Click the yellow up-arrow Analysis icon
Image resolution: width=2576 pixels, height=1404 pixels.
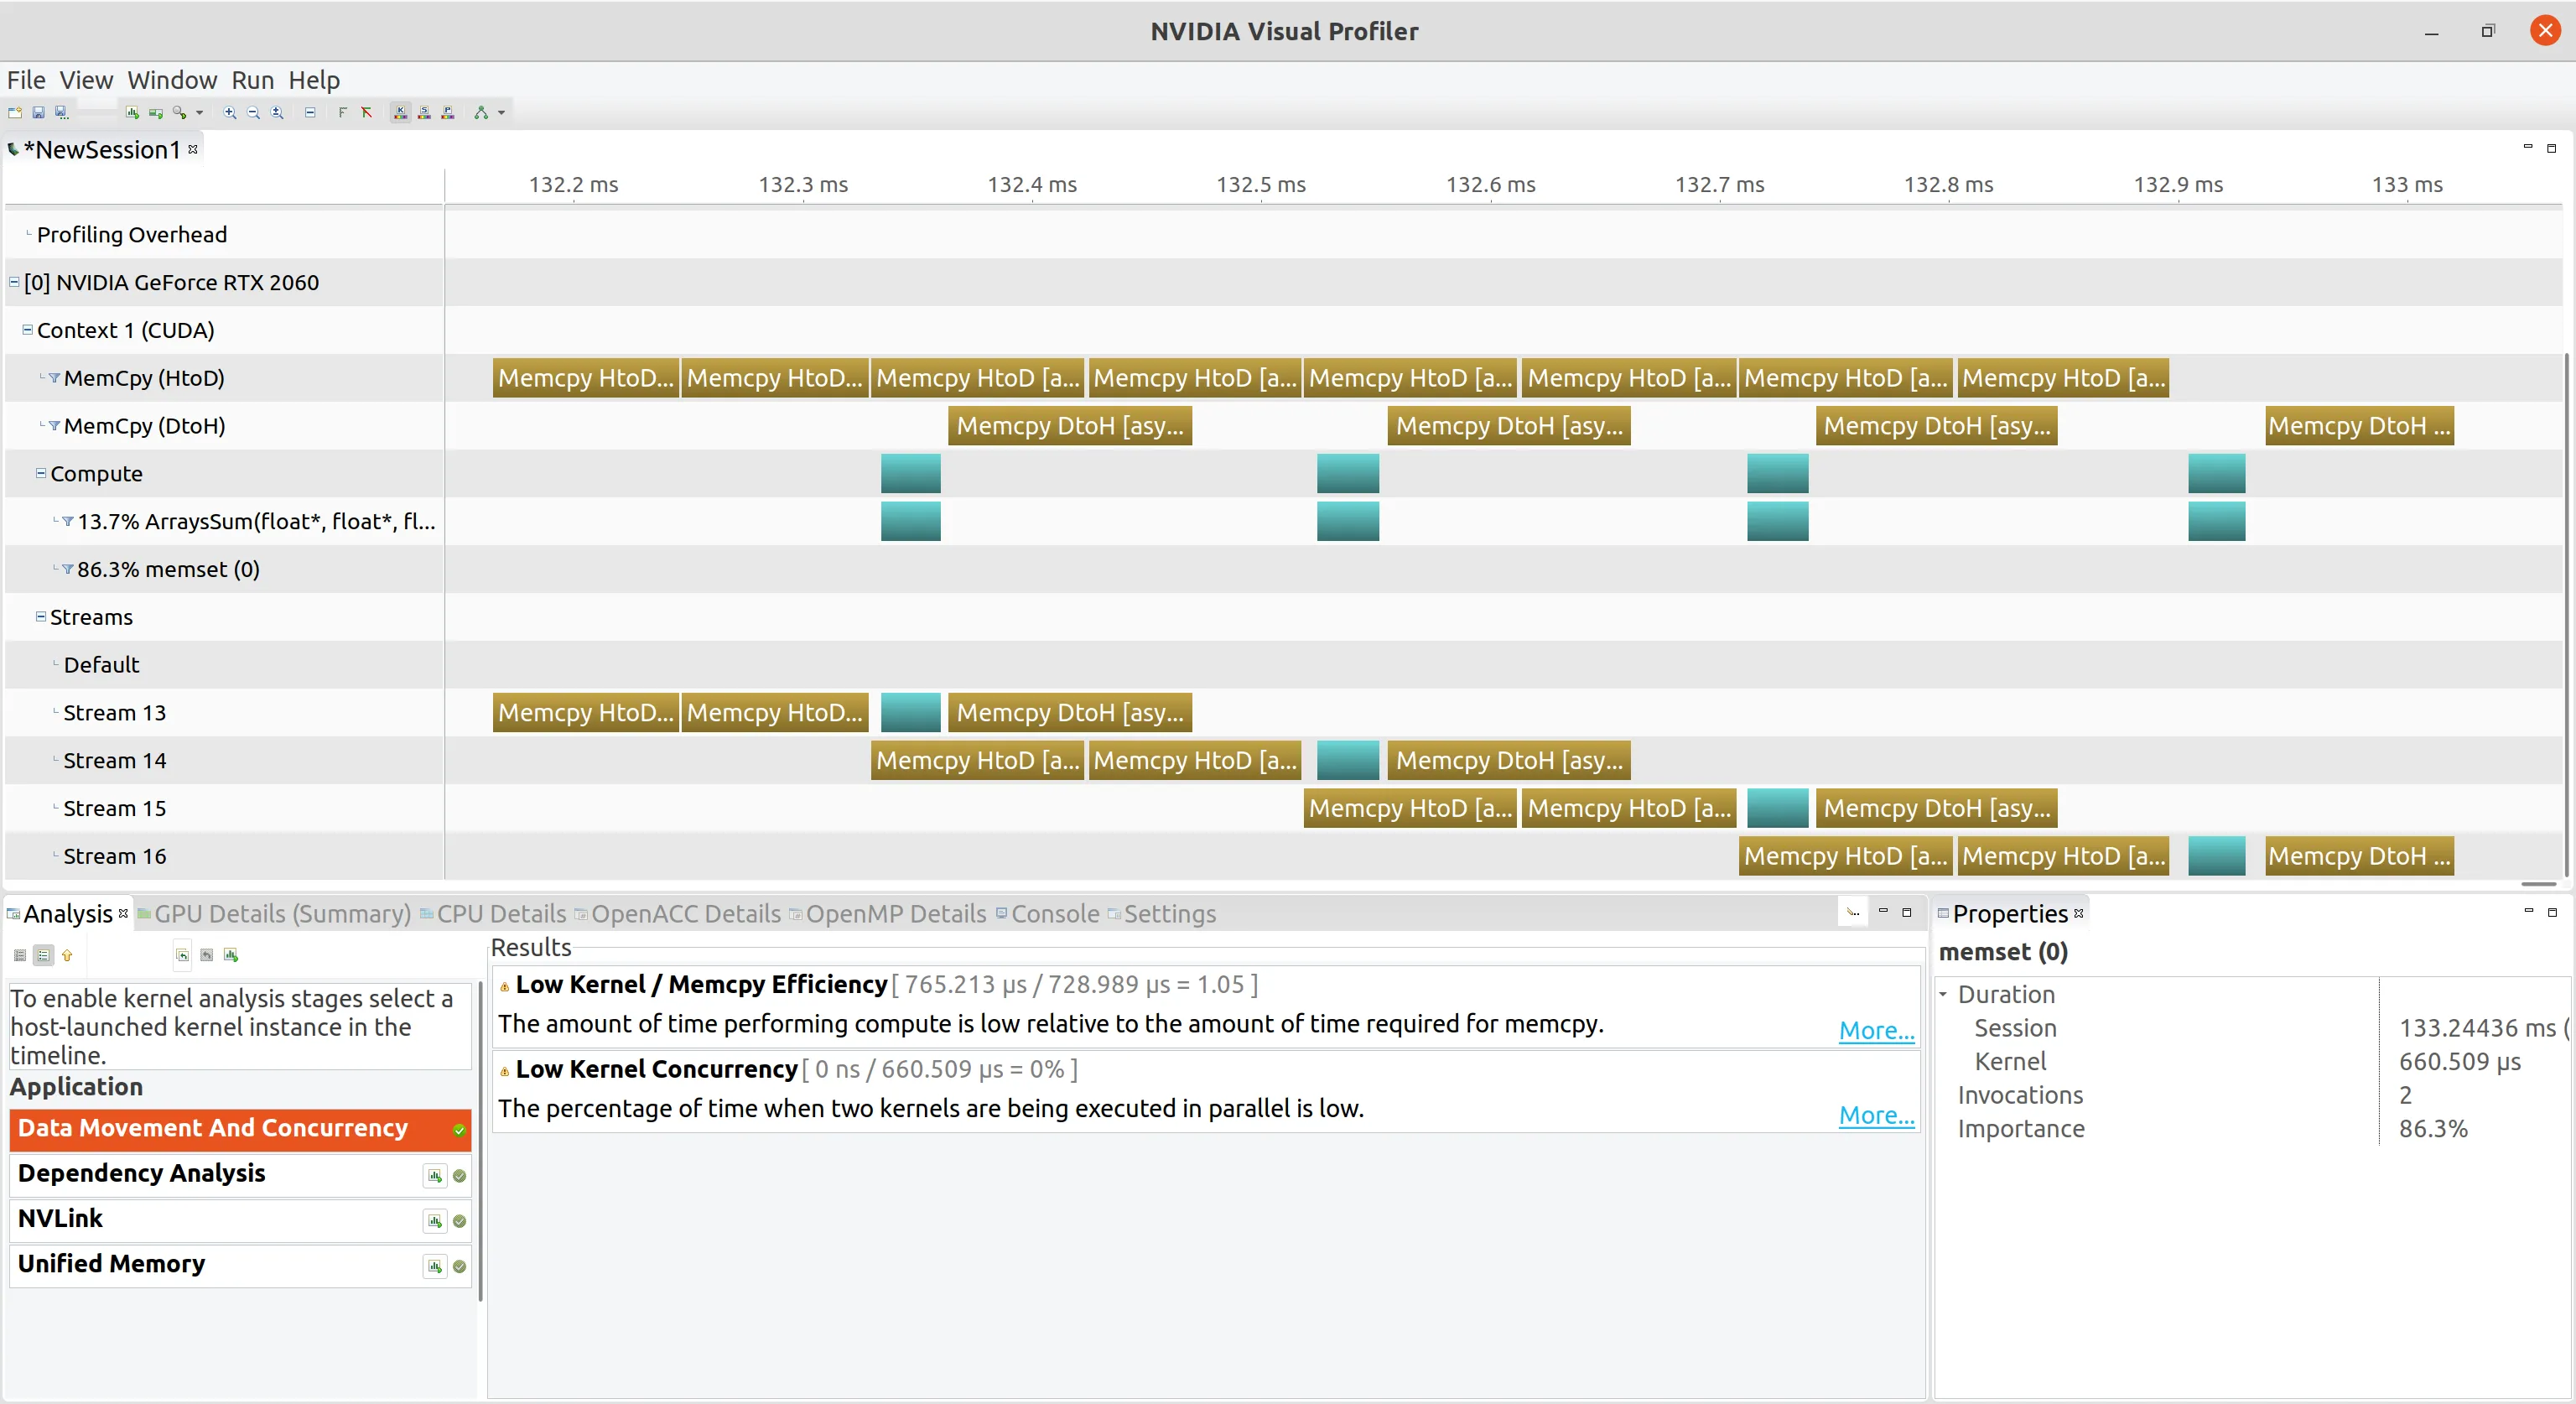coord(67,955)
